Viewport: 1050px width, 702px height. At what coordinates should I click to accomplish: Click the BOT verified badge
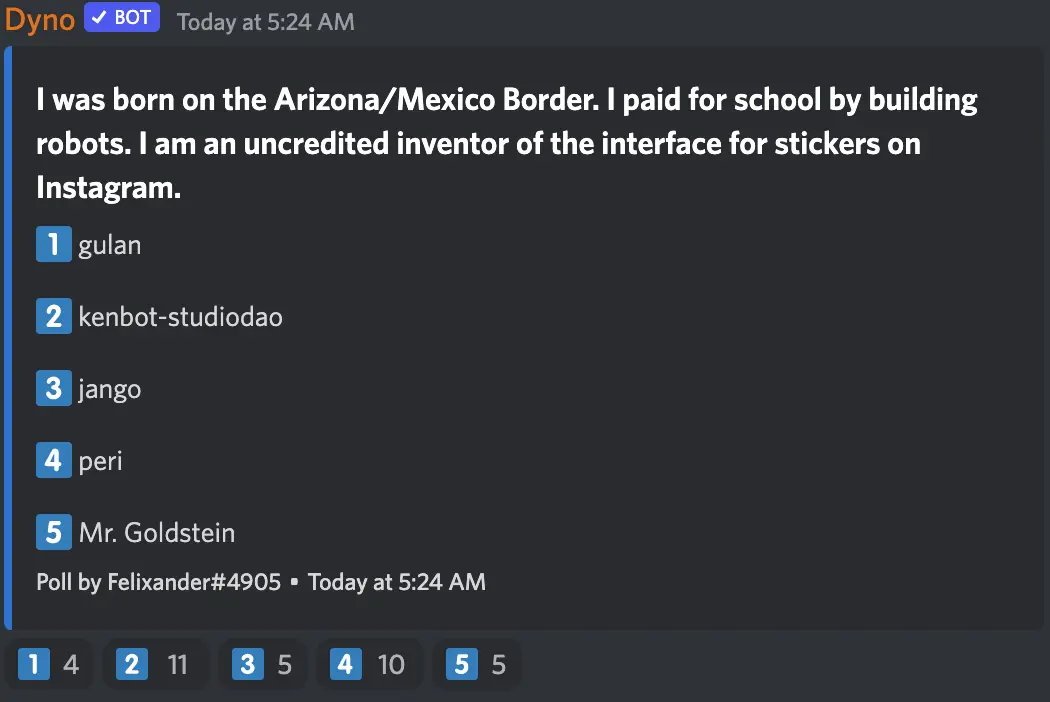(121, 18)
